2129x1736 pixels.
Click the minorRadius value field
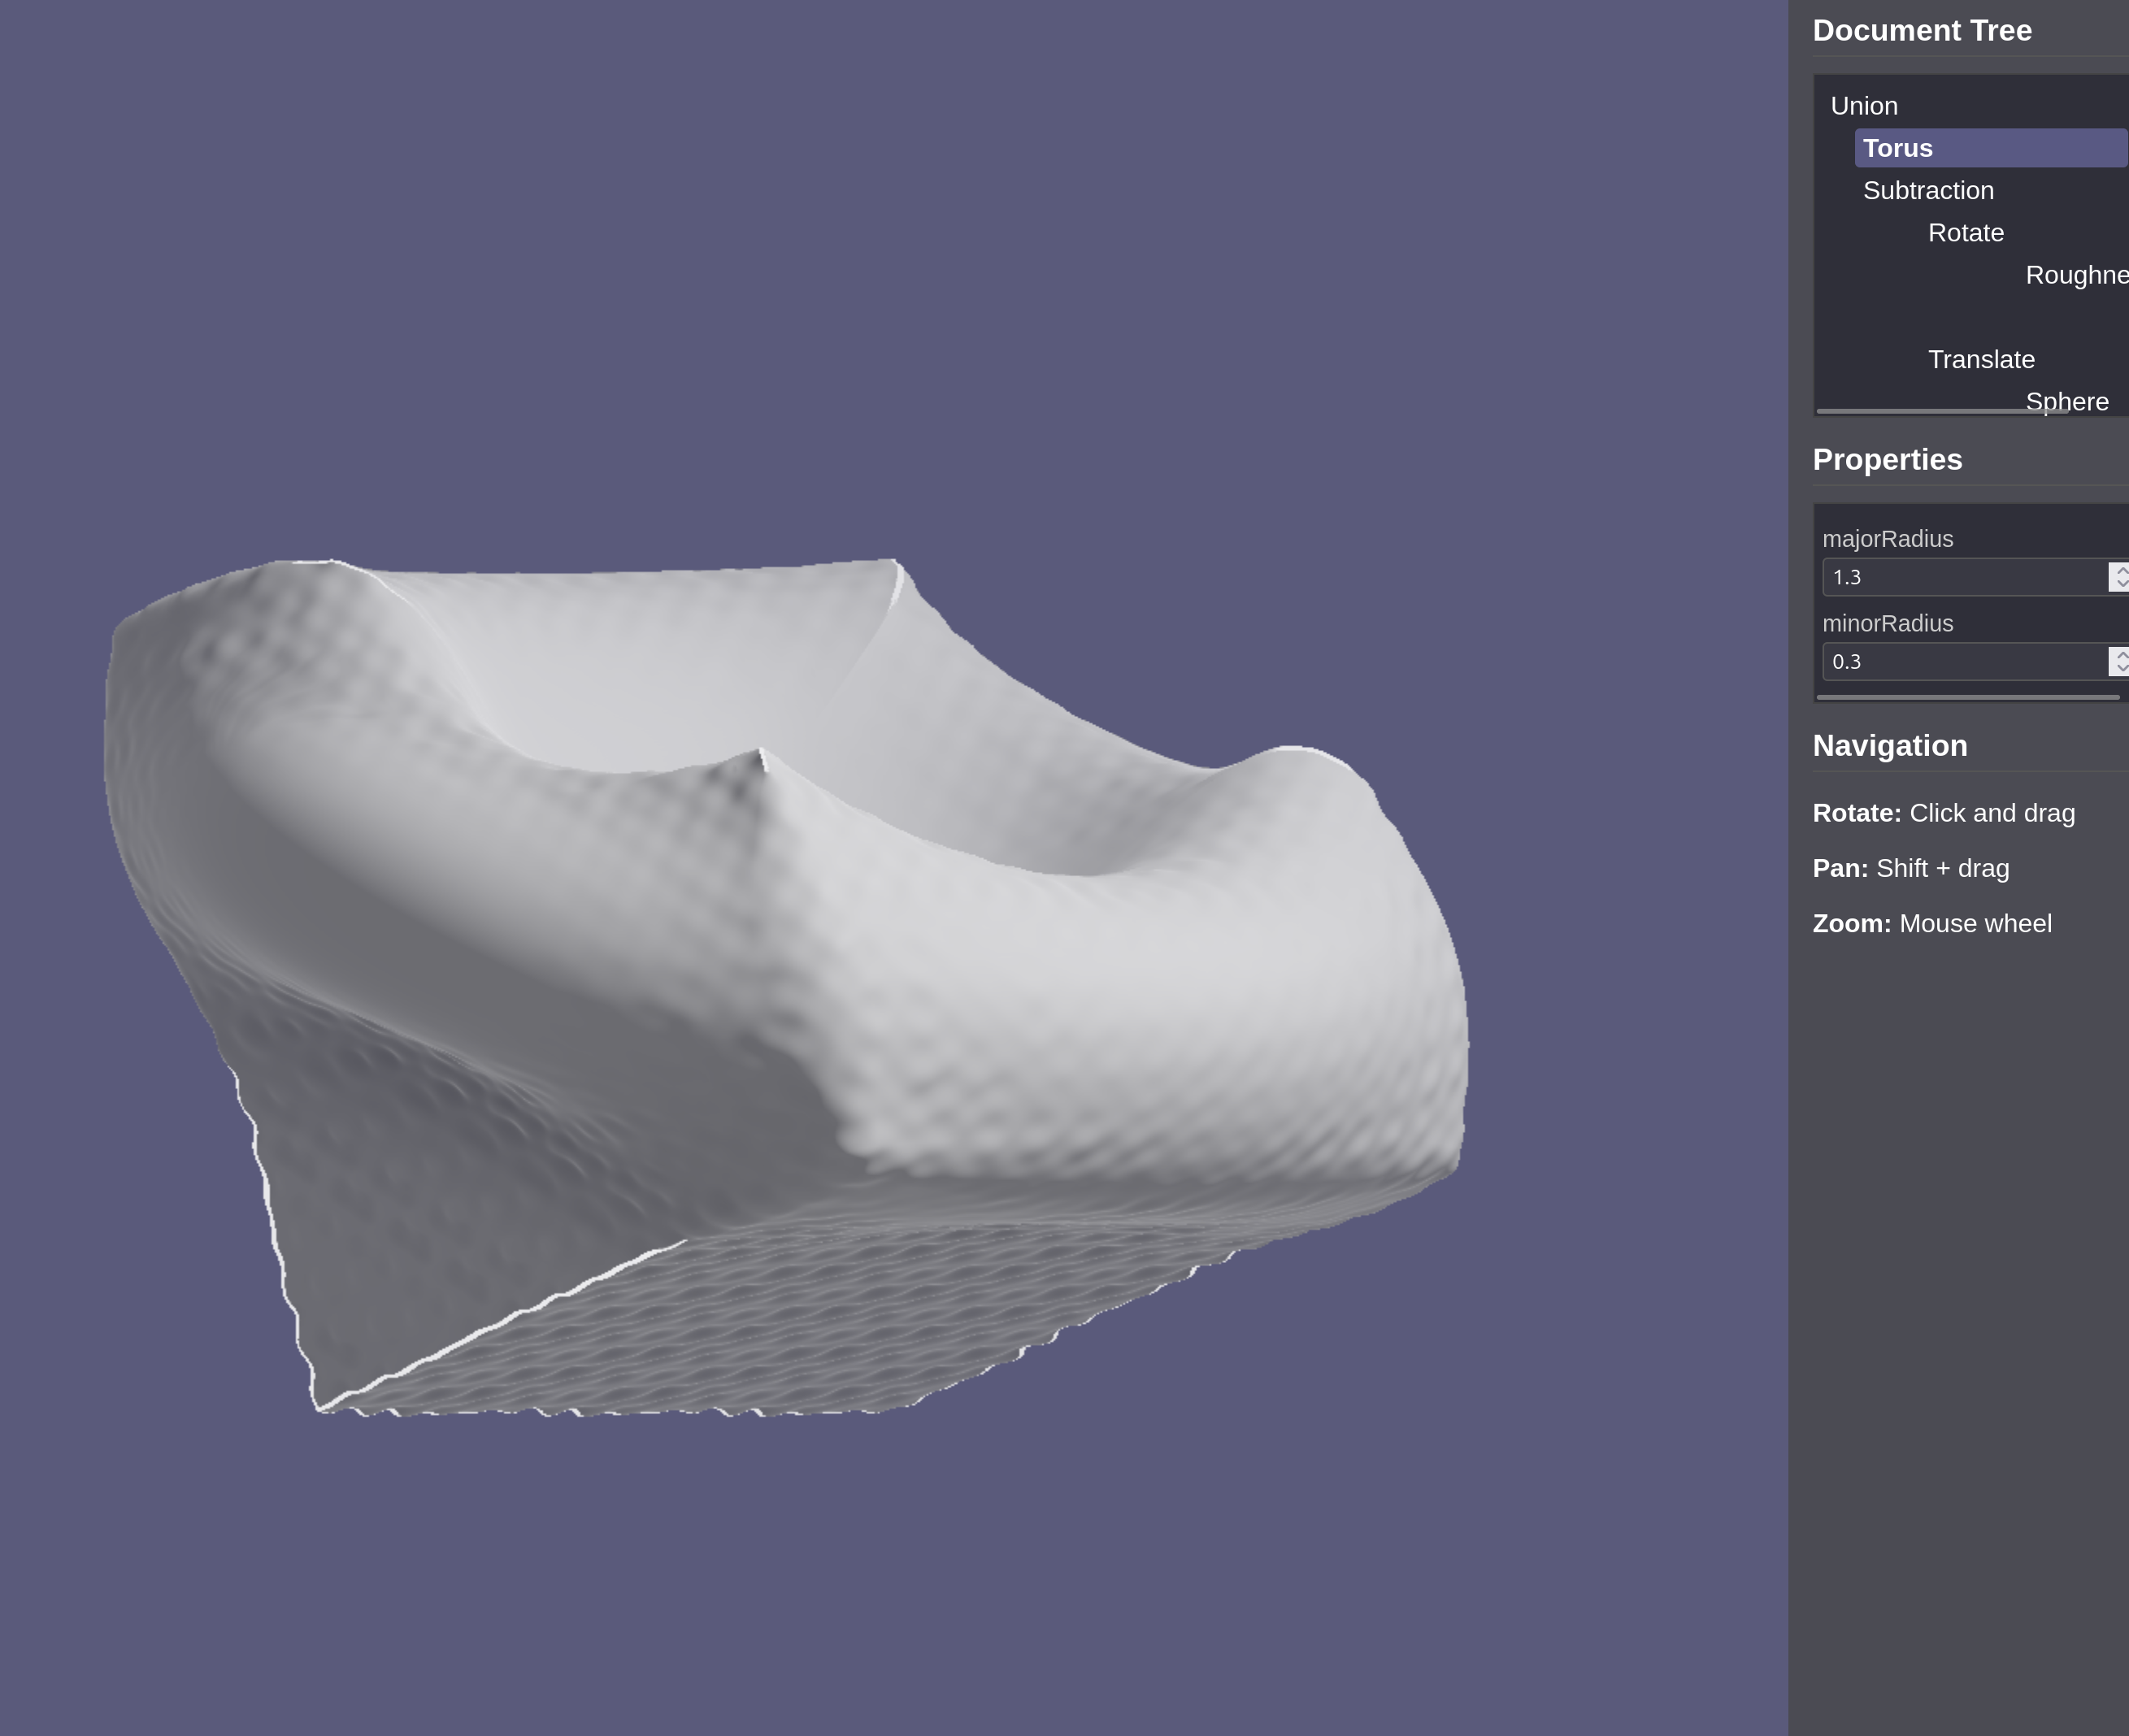tap(1960, 662)
